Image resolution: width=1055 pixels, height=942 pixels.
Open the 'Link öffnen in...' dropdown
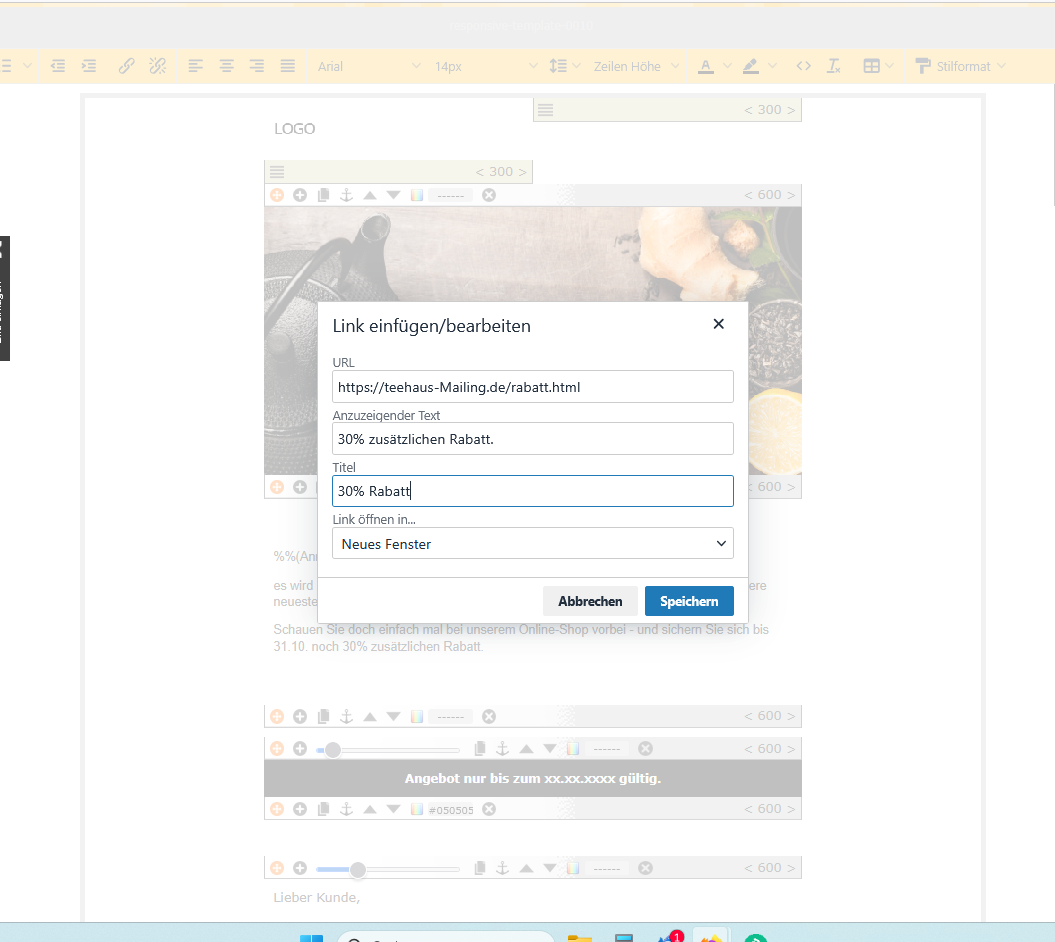[532, 543]
